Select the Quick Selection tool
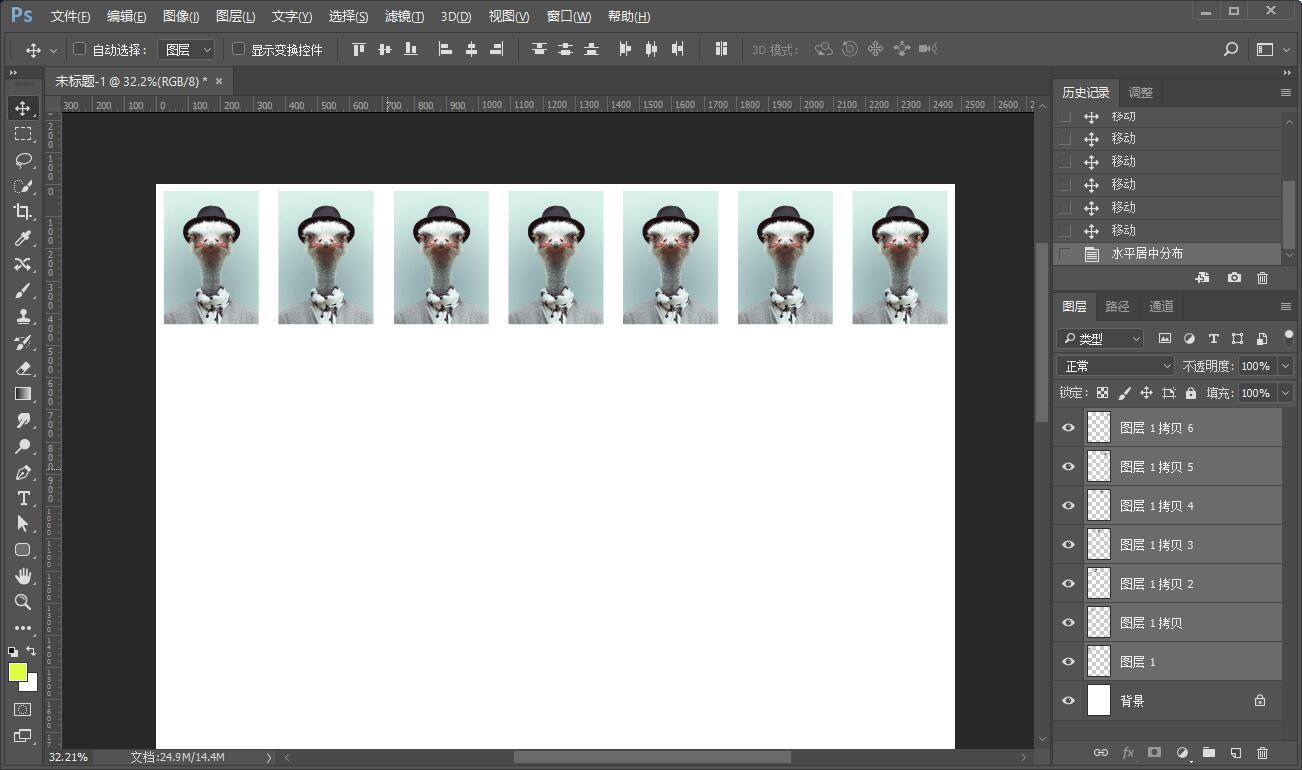Viewport: 1302px width, 770px height. click(x=23, y=186)
